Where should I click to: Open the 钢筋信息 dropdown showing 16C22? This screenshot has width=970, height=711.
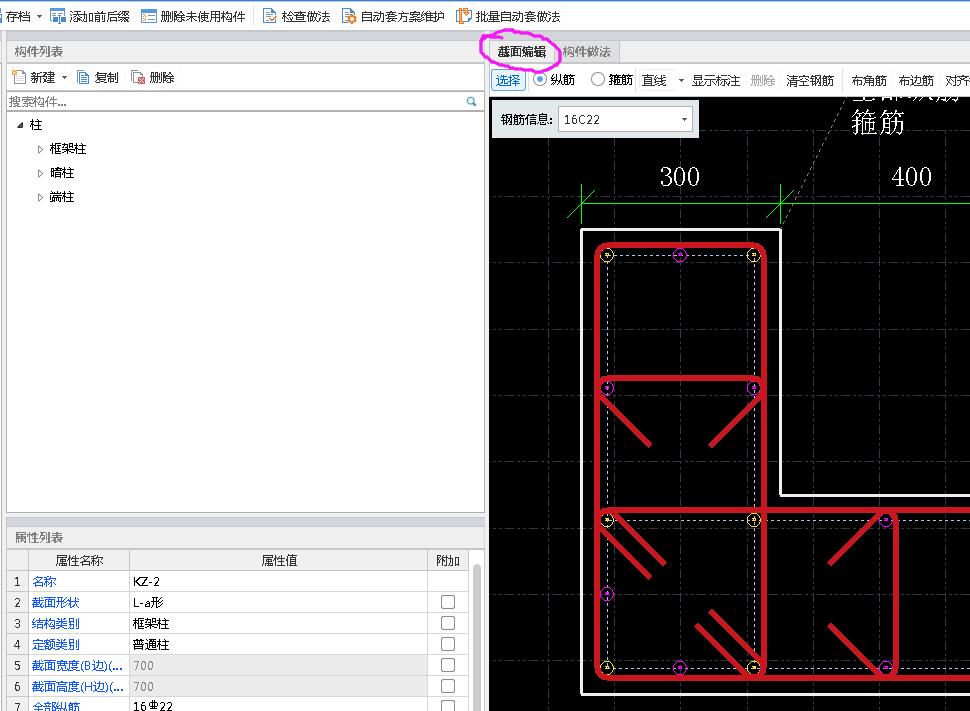click(x=685, y=119)
